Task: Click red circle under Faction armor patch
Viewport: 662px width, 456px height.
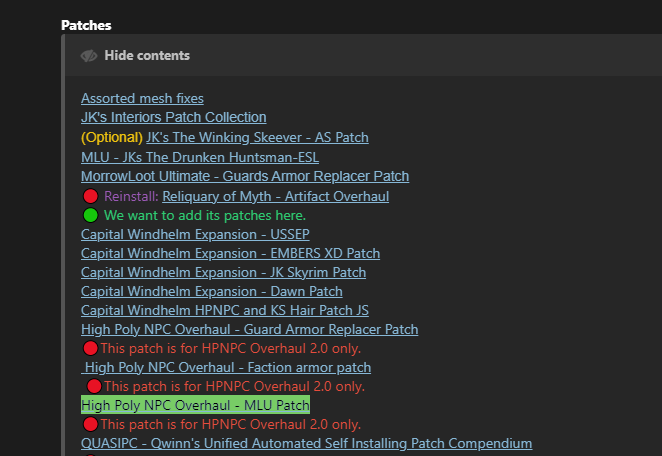Action: [94, 386]
